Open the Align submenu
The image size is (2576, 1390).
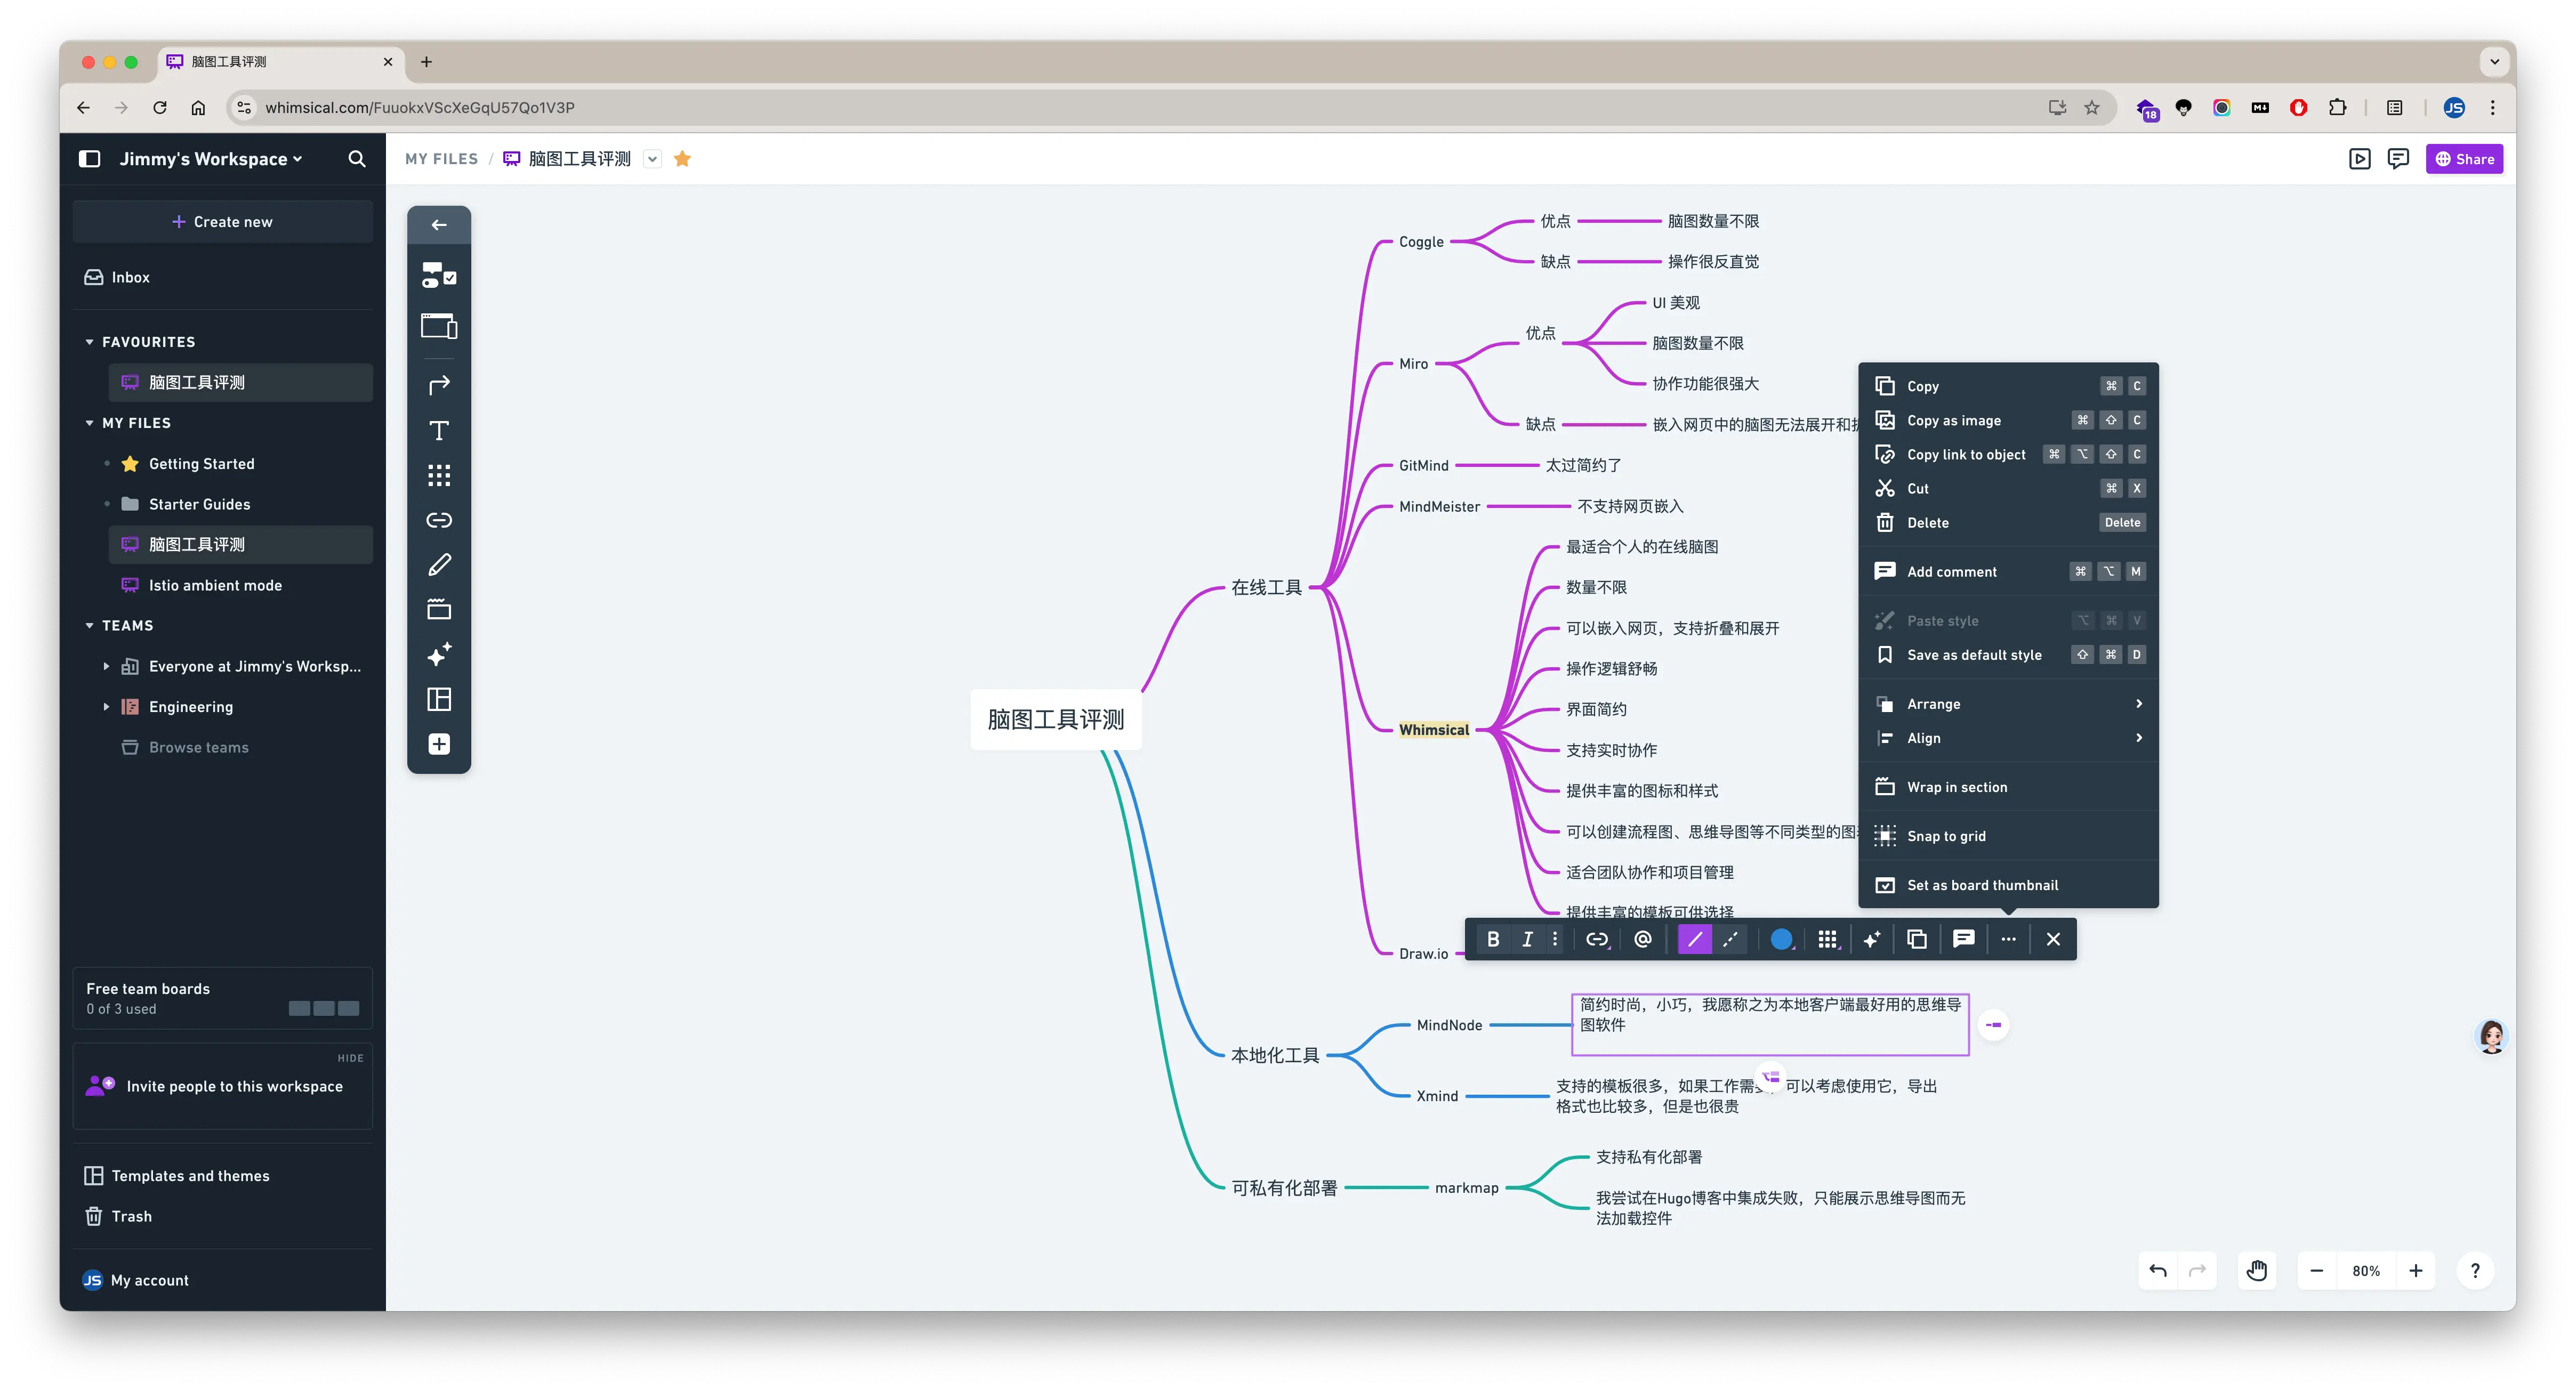click(x=2008, y=738)
